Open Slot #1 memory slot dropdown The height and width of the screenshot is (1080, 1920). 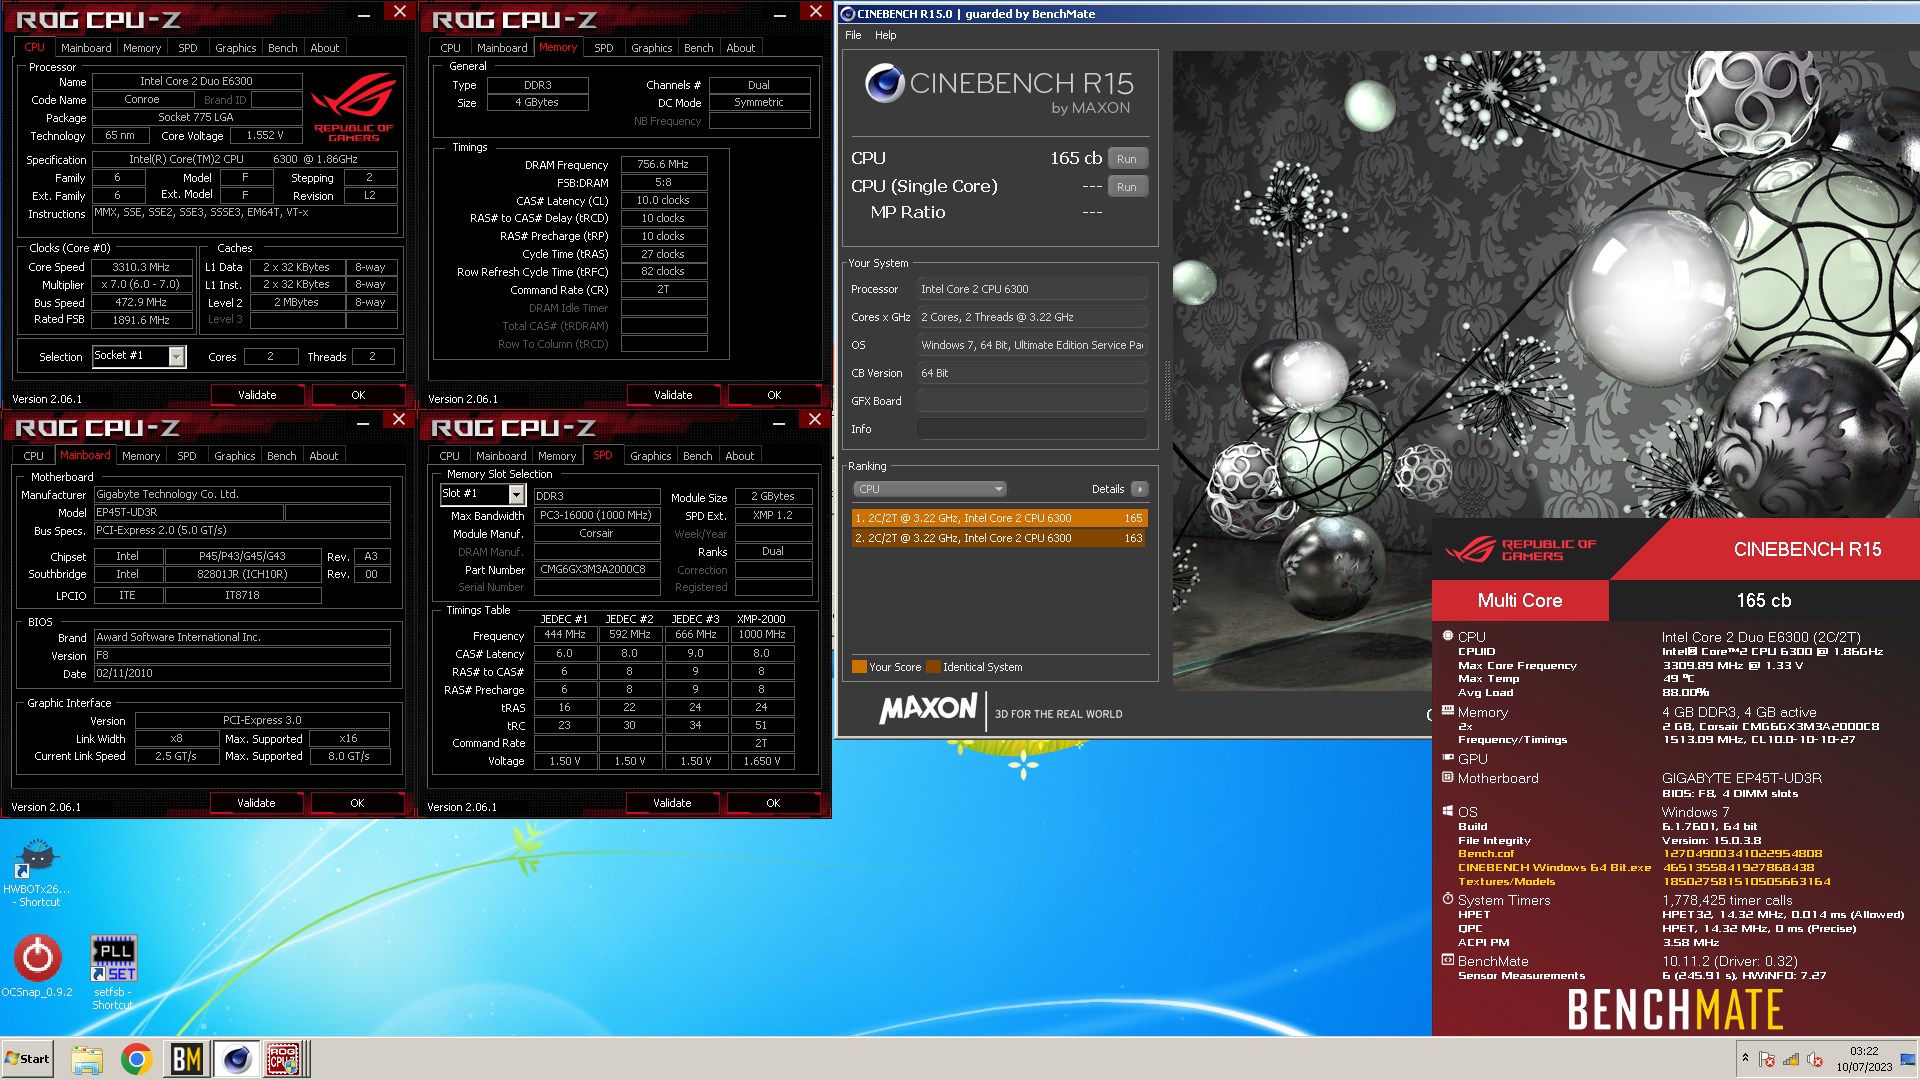(x=483, y=494)
